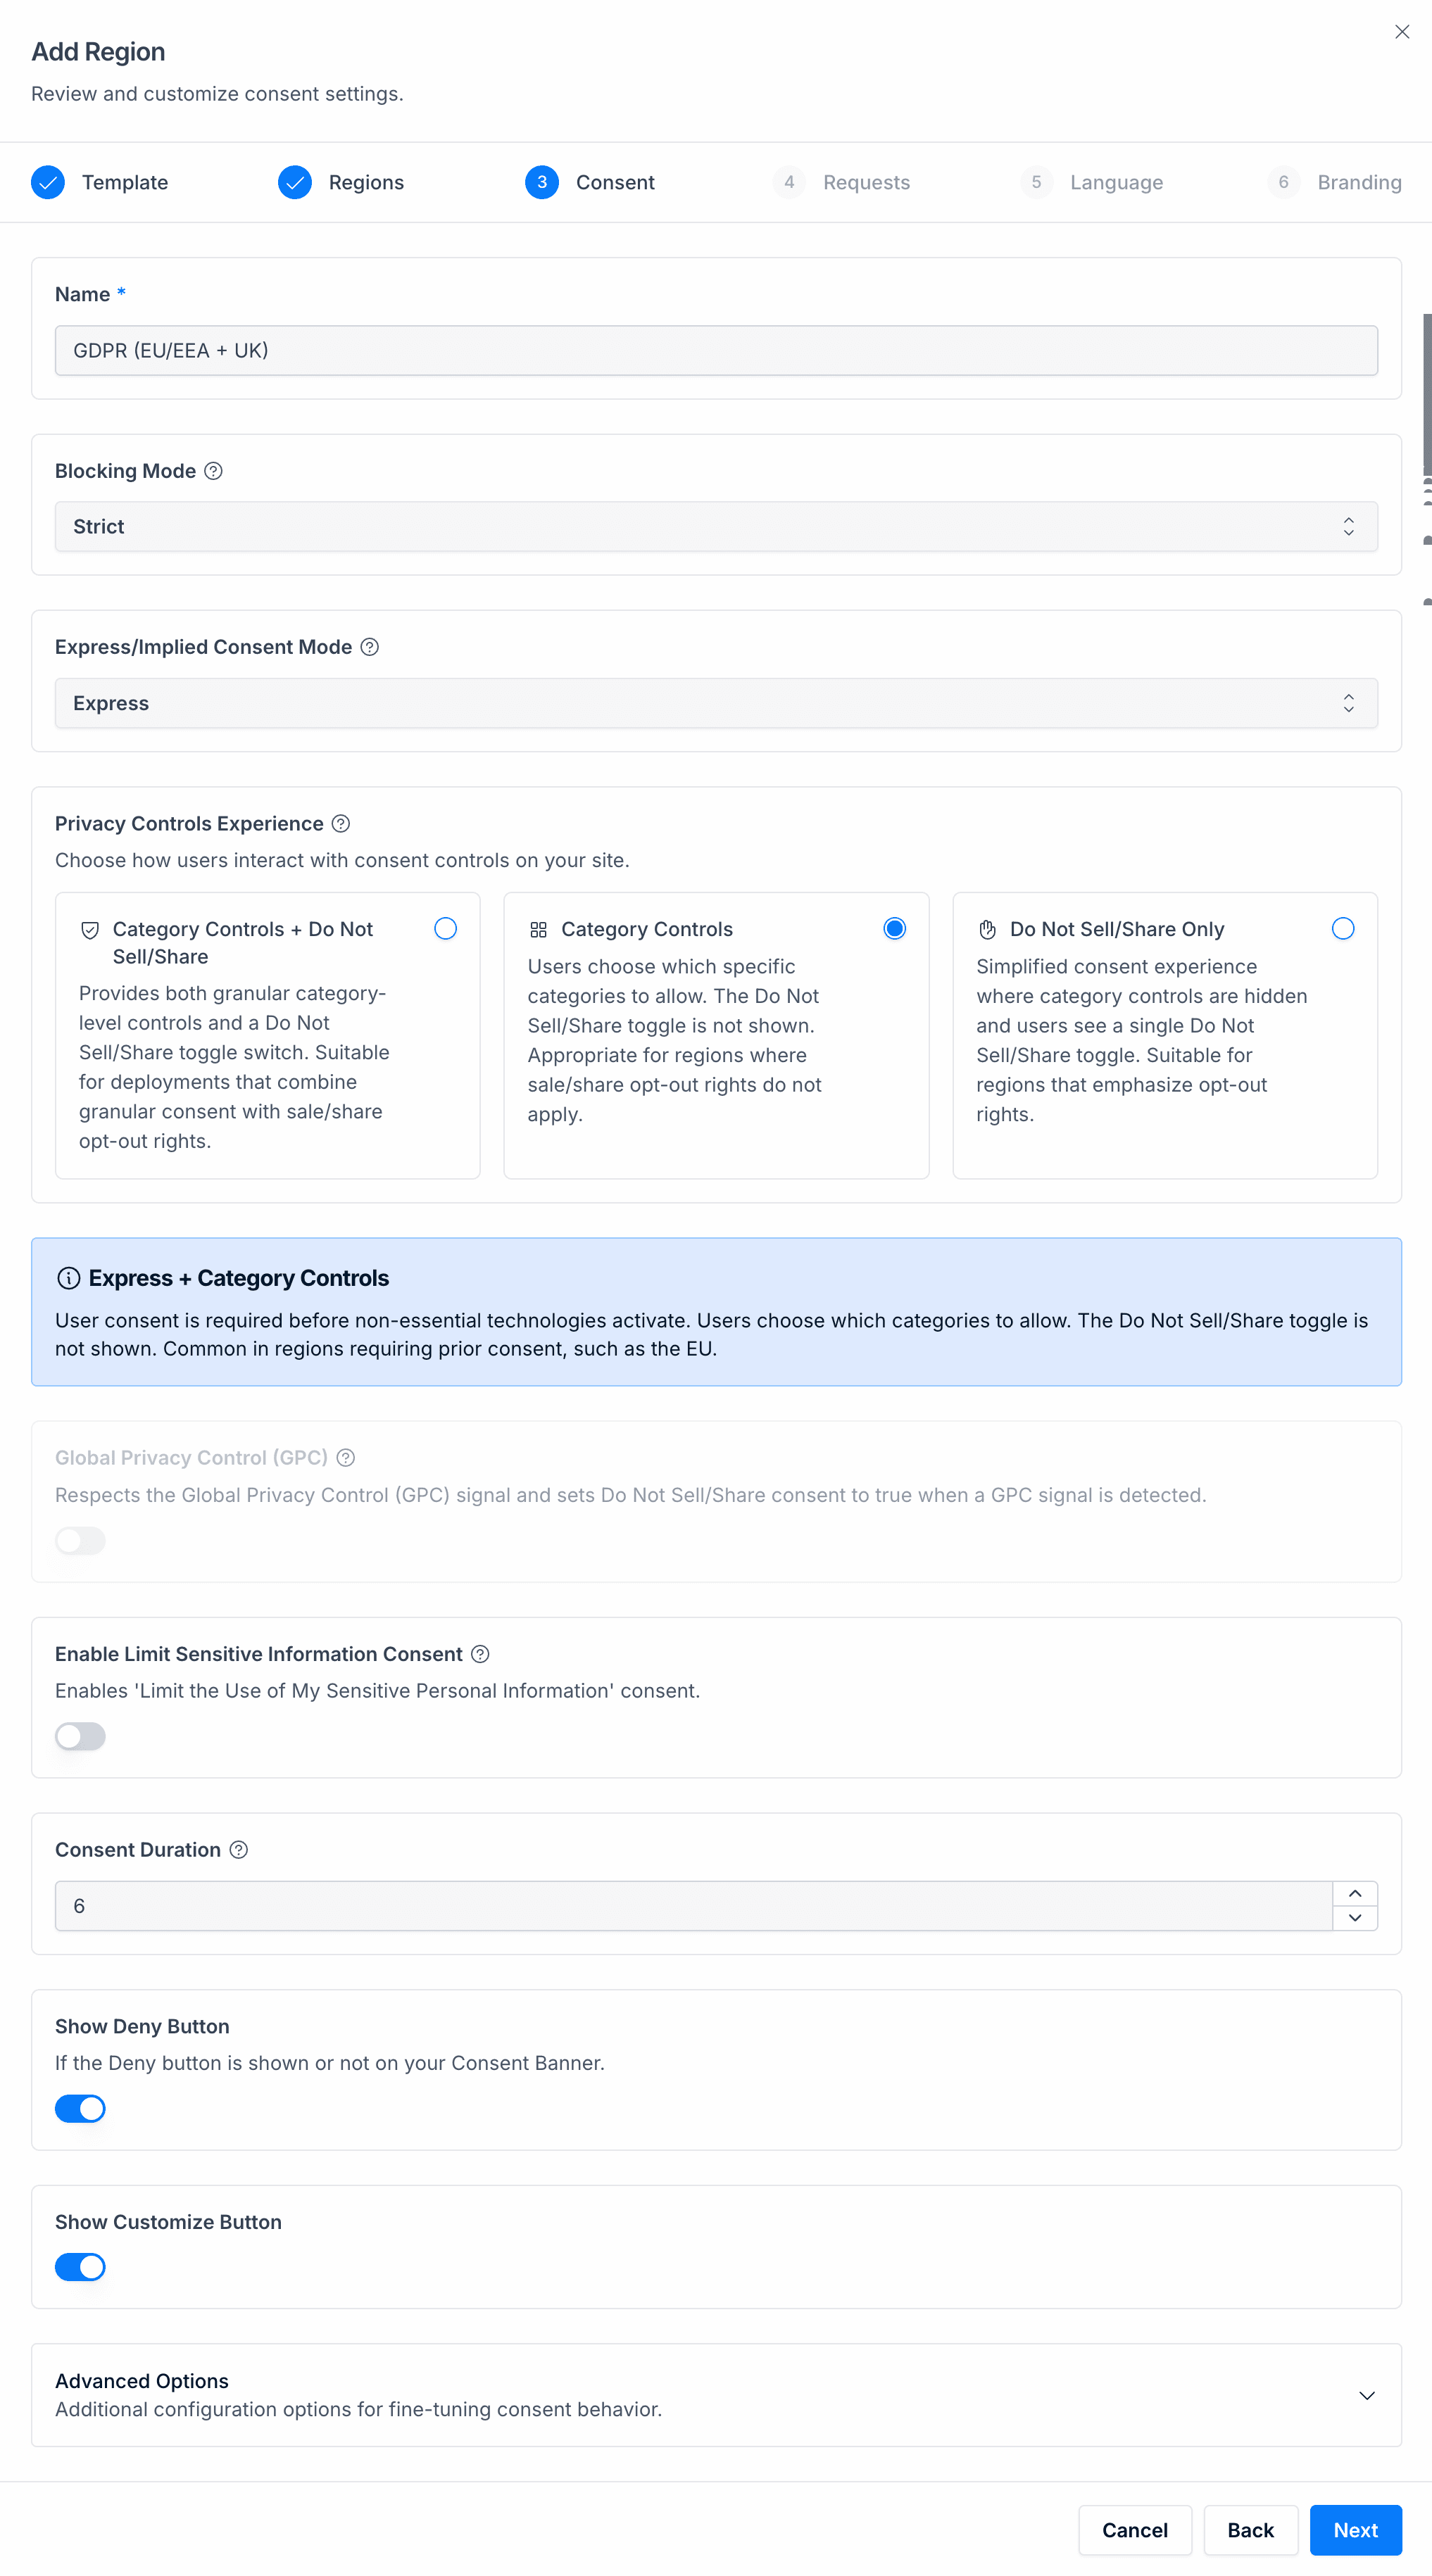This screenshot has height=2576, width=1432.
Task: Open the Blocking Mode dropdown
Action: pyautogui.click(x=716, y=527)
